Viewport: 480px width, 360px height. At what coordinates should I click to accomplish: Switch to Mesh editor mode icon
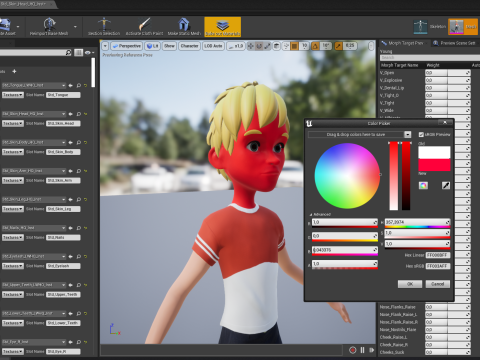(x=456, y=27)
